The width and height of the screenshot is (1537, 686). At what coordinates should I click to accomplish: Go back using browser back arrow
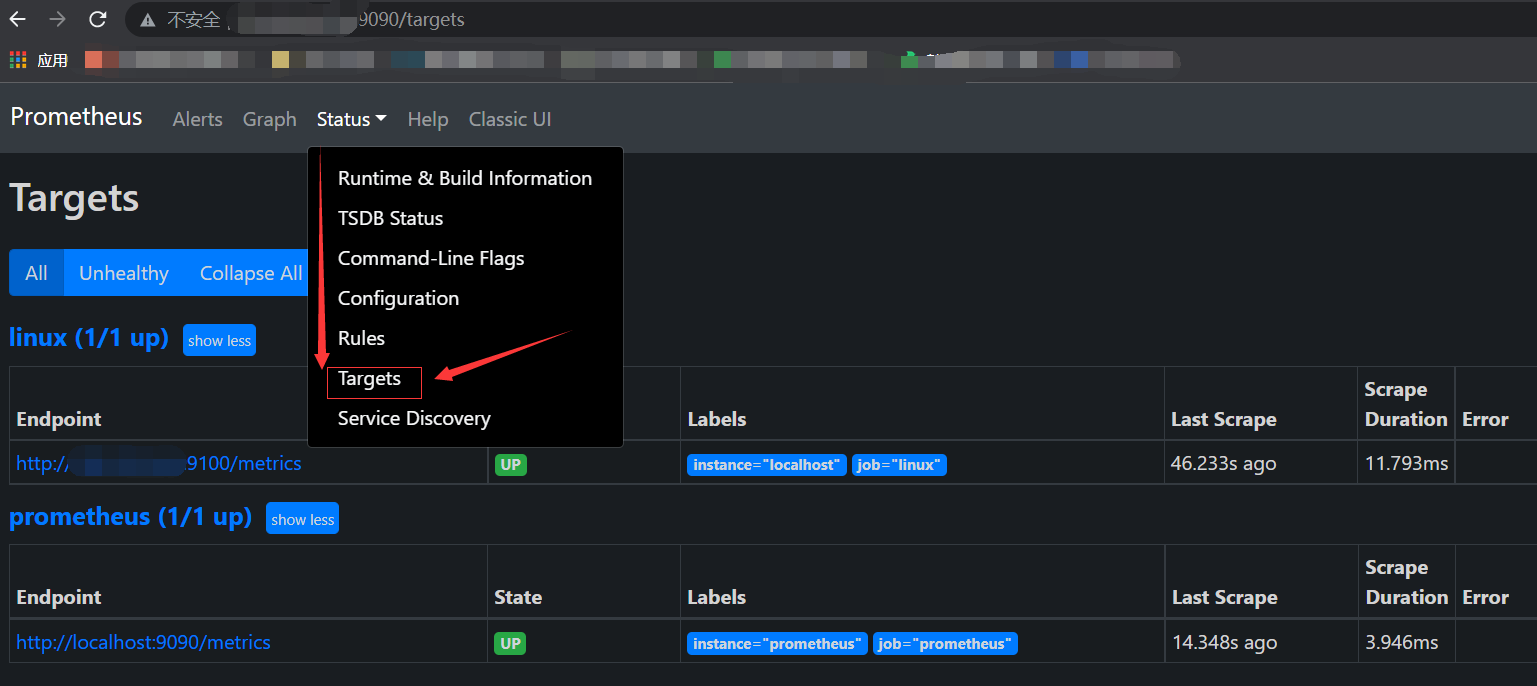[x=18, y=19]
